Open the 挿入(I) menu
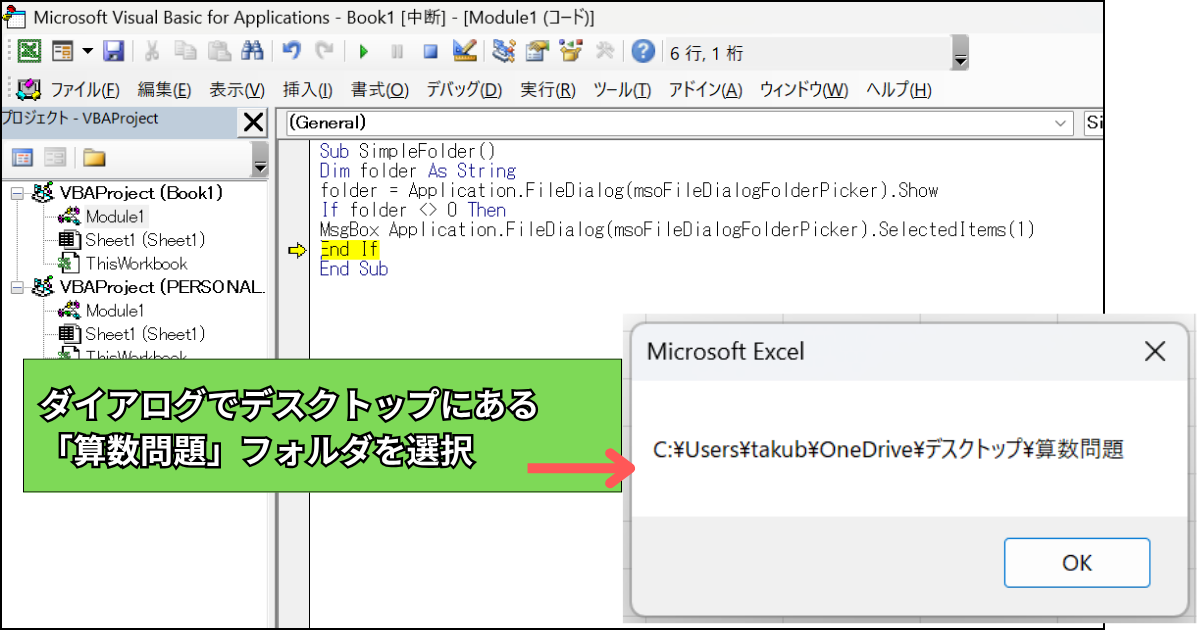 [x=307, y=90]
